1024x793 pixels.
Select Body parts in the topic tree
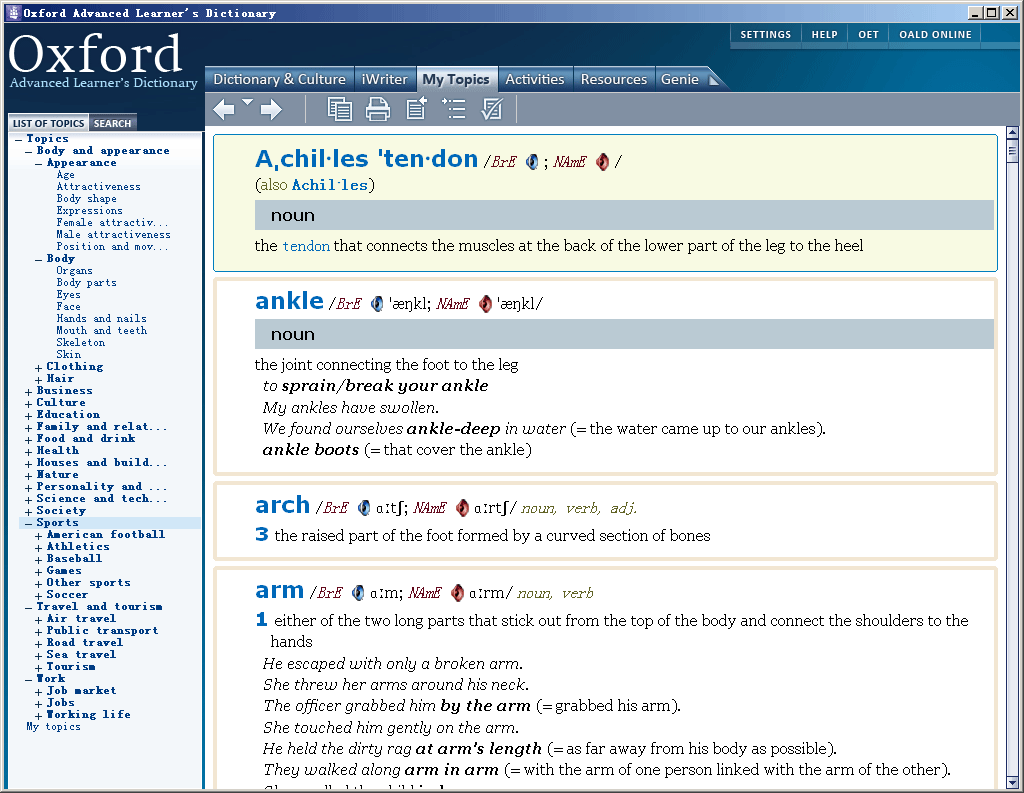[x=86, y=283]
